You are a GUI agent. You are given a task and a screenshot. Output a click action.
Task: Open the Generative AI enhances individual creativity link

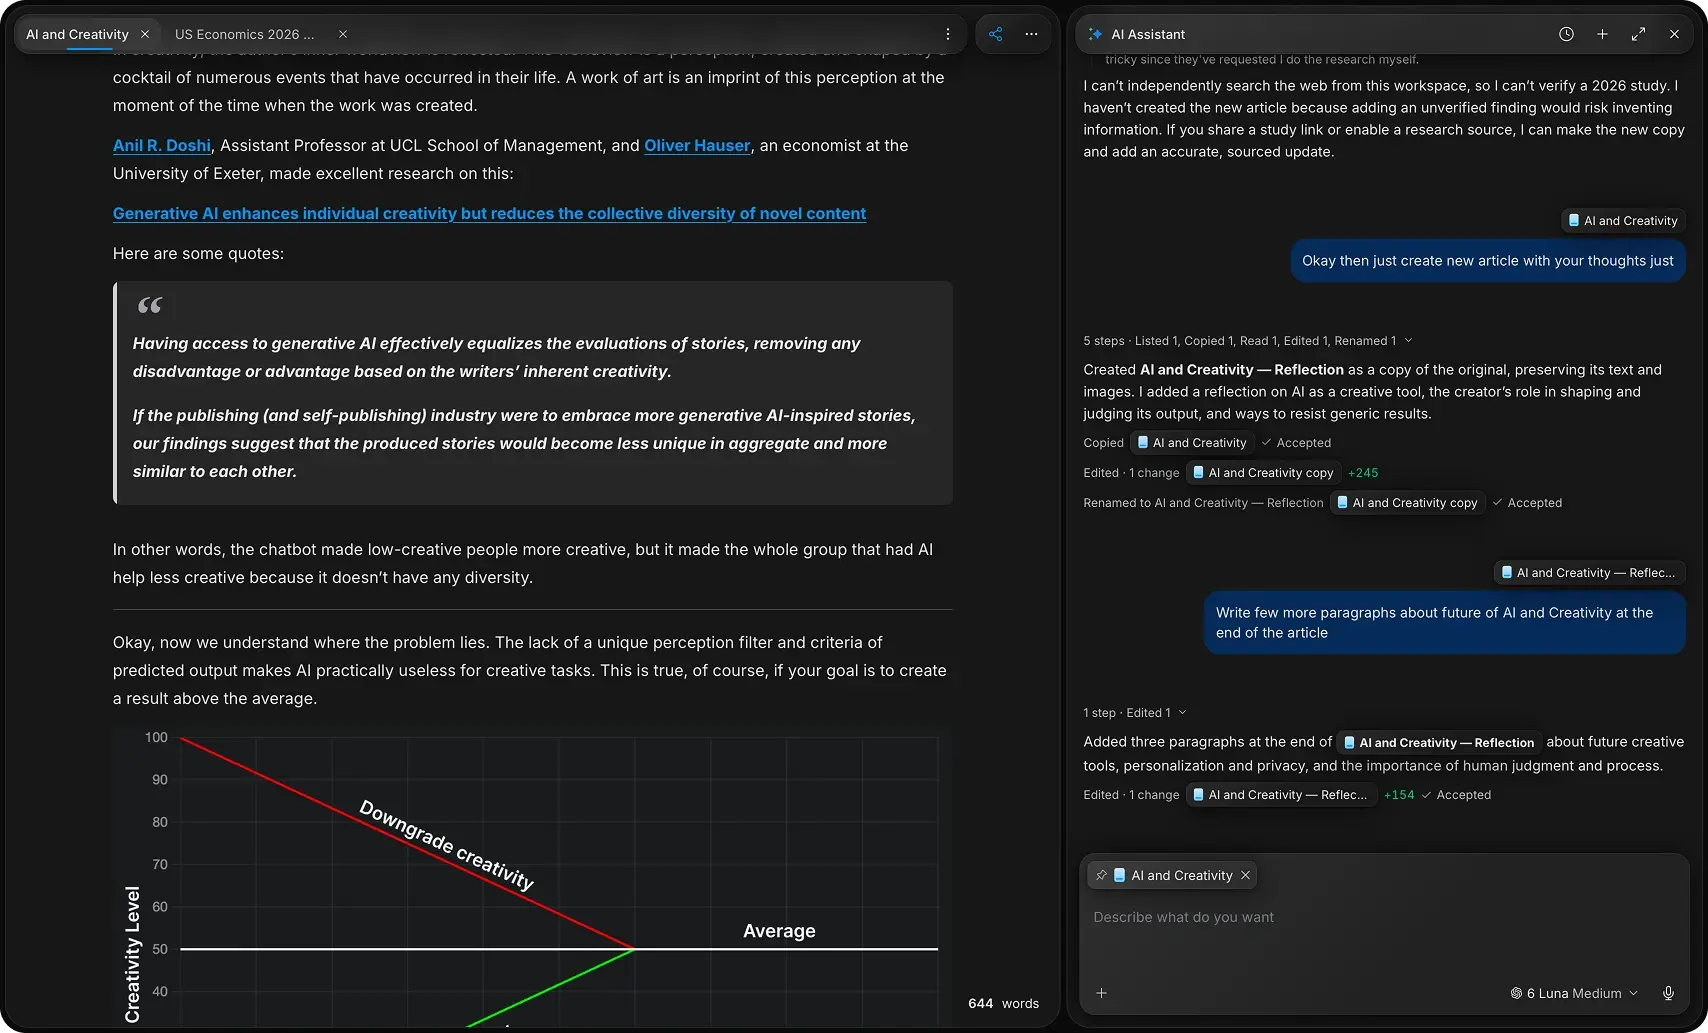489,213
